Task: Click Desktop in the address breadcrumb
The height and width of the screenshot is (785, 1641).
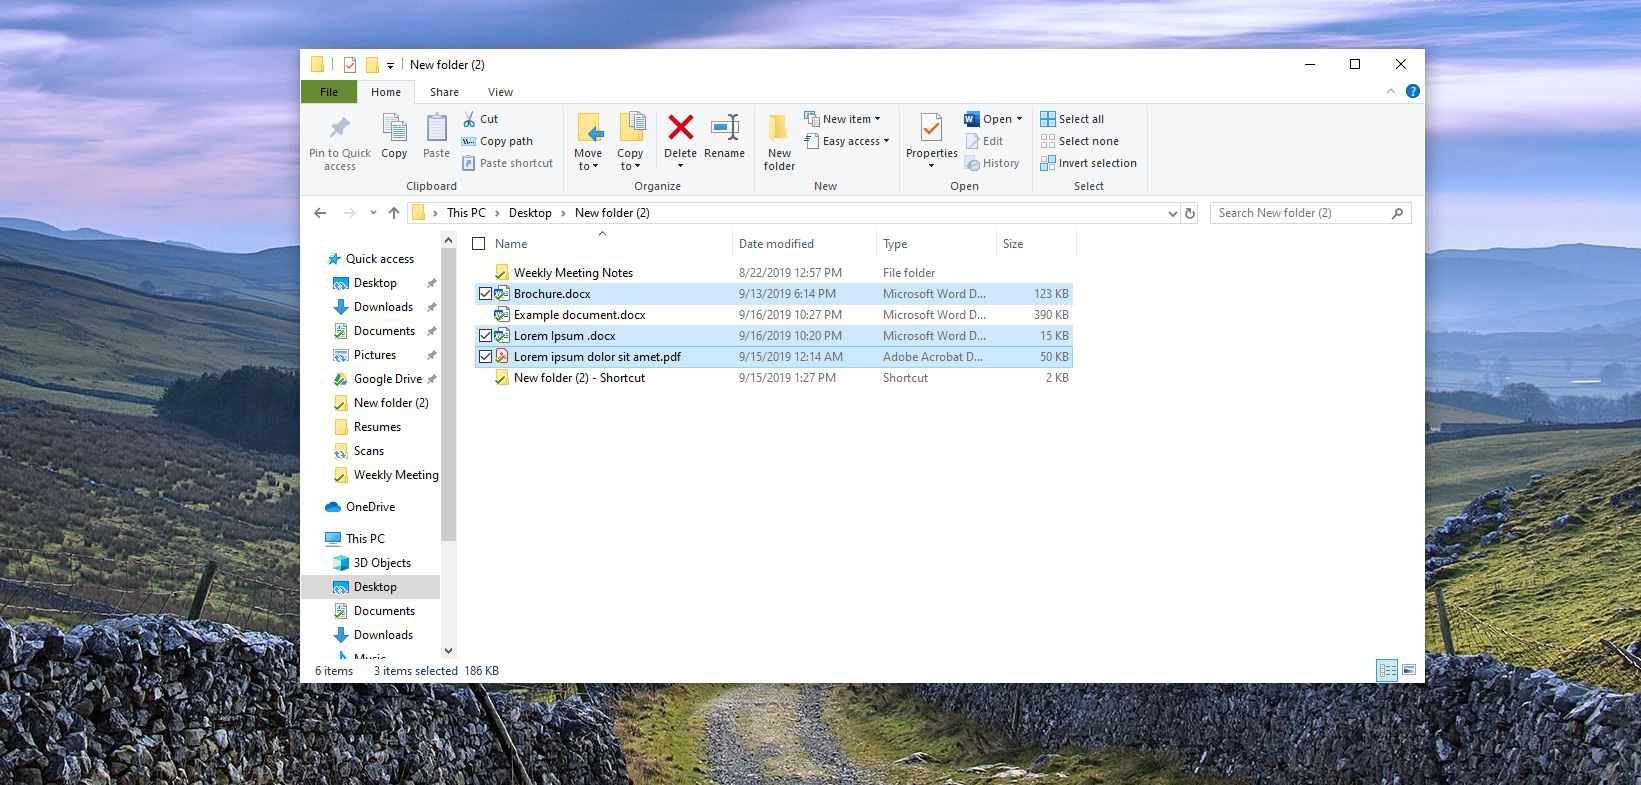Action: click(530, 213)
